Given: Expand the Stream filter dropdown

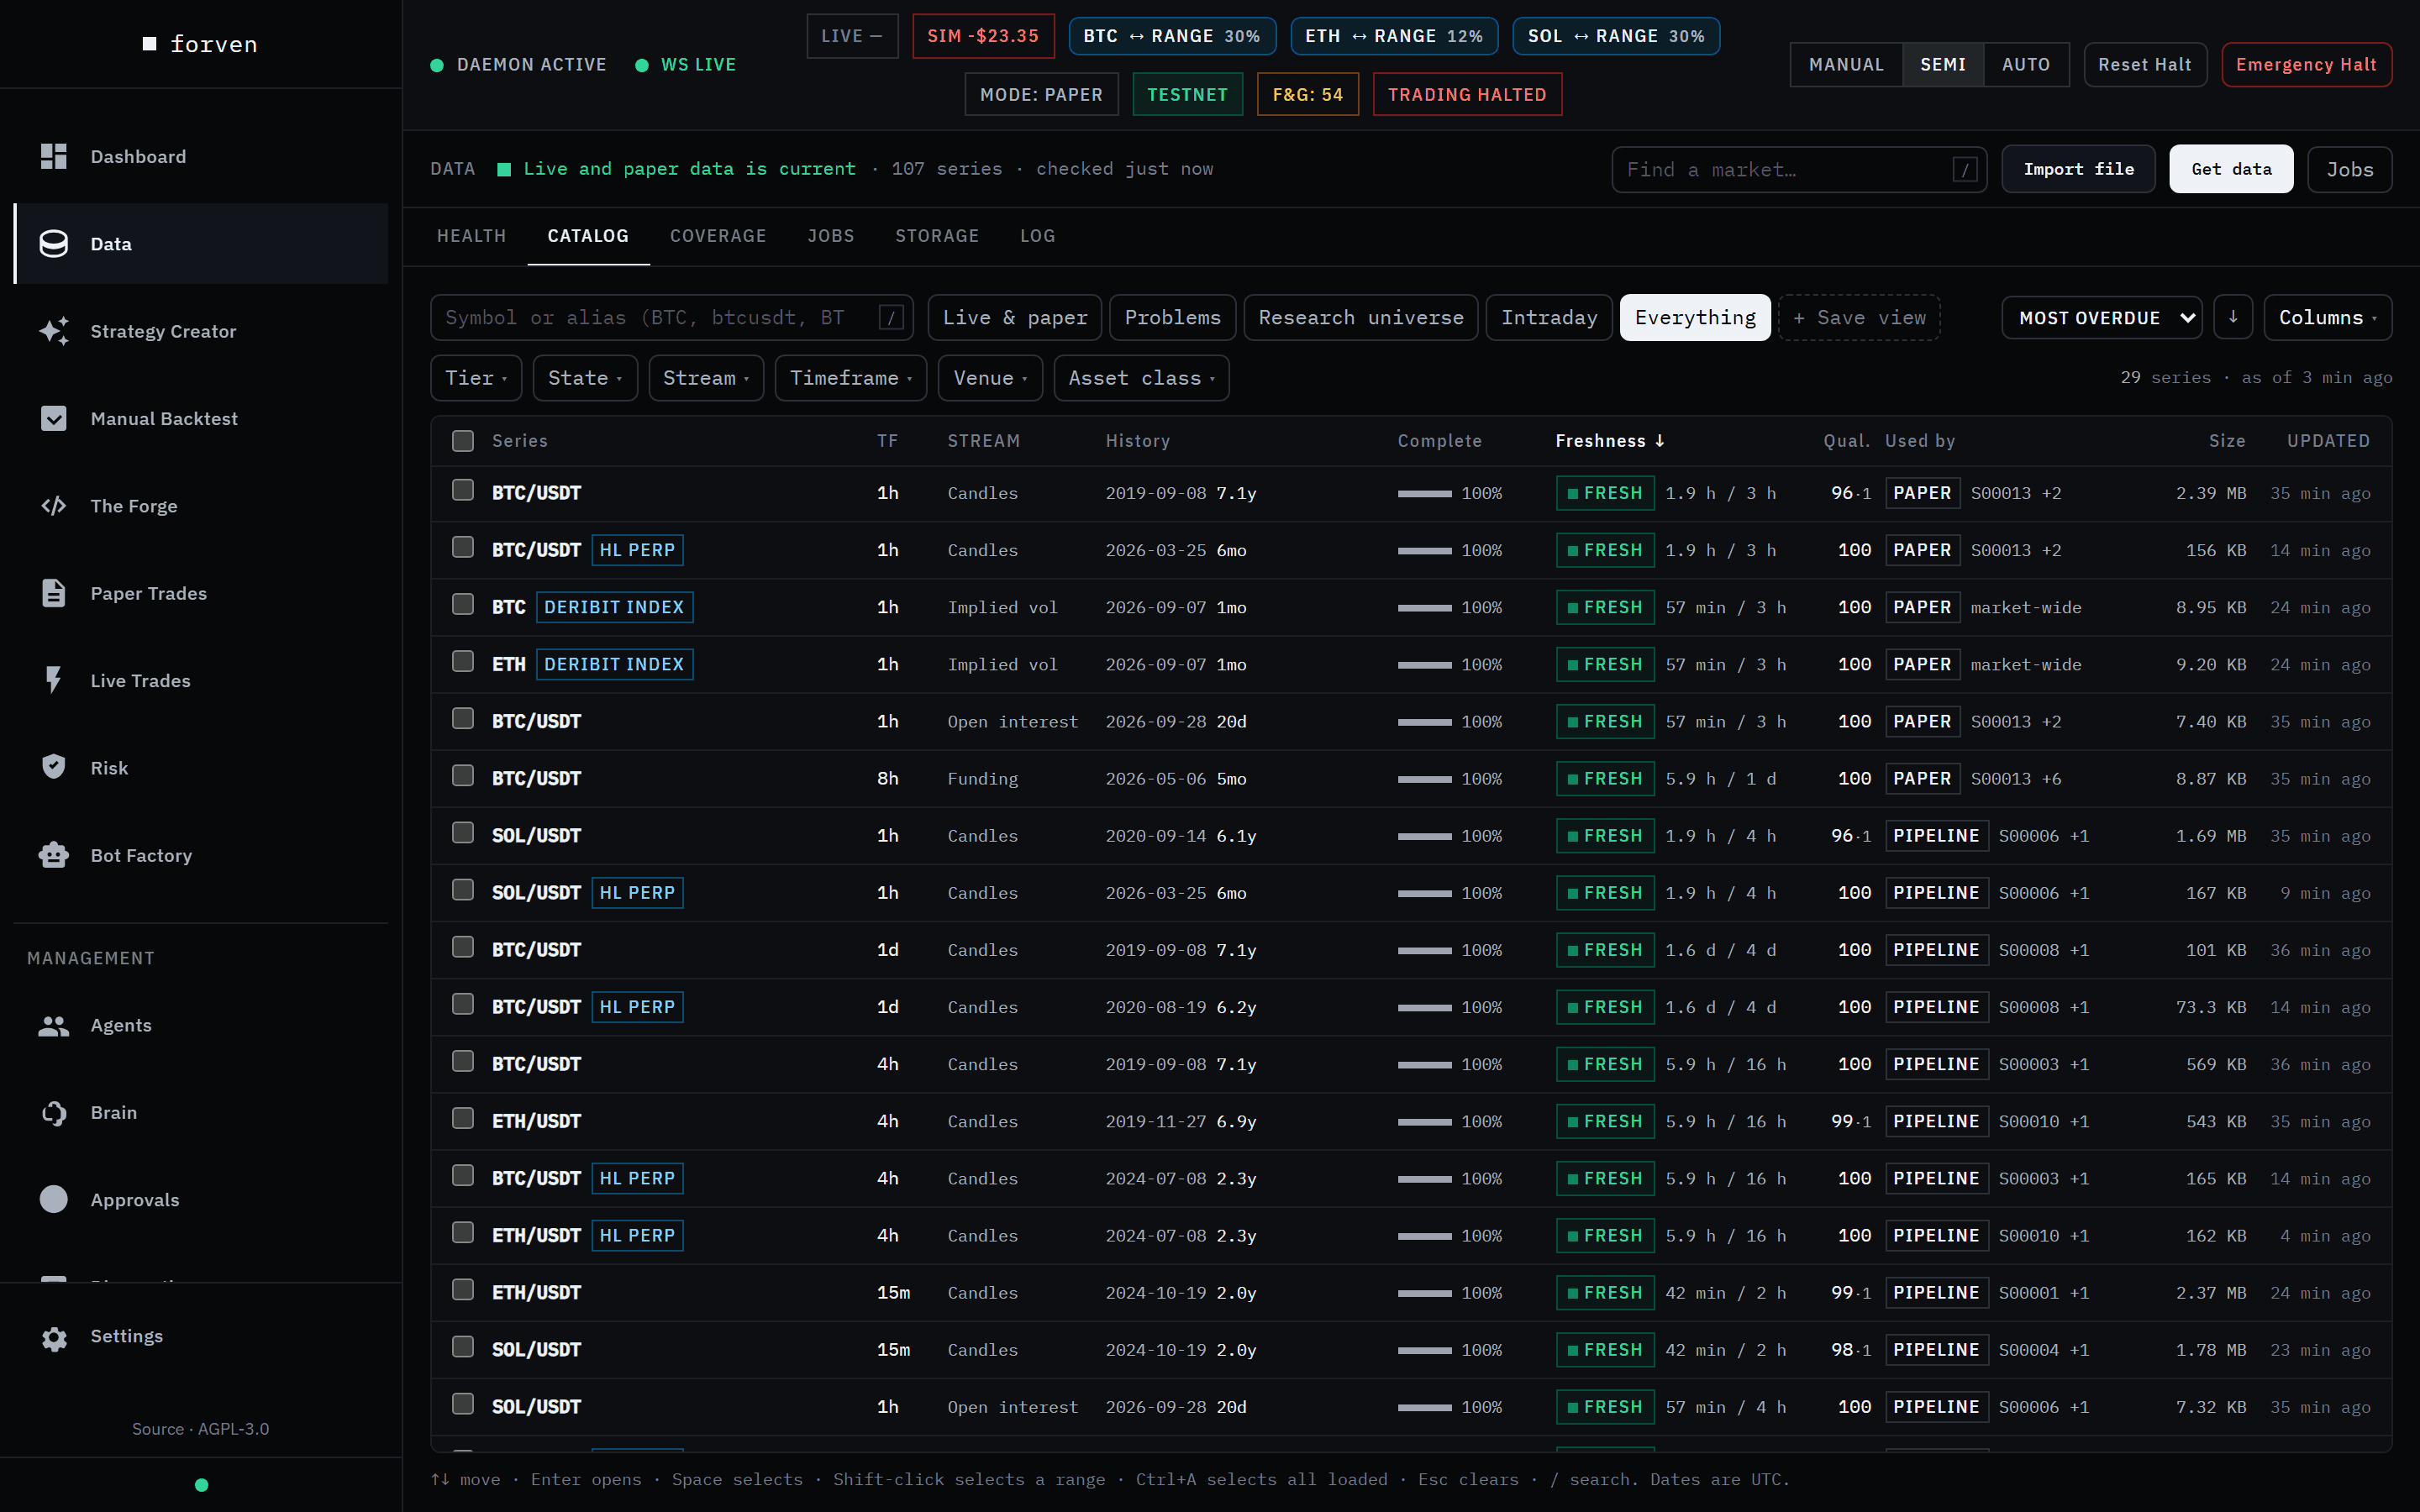Looking at the screenshot, I should pos(706,378).
